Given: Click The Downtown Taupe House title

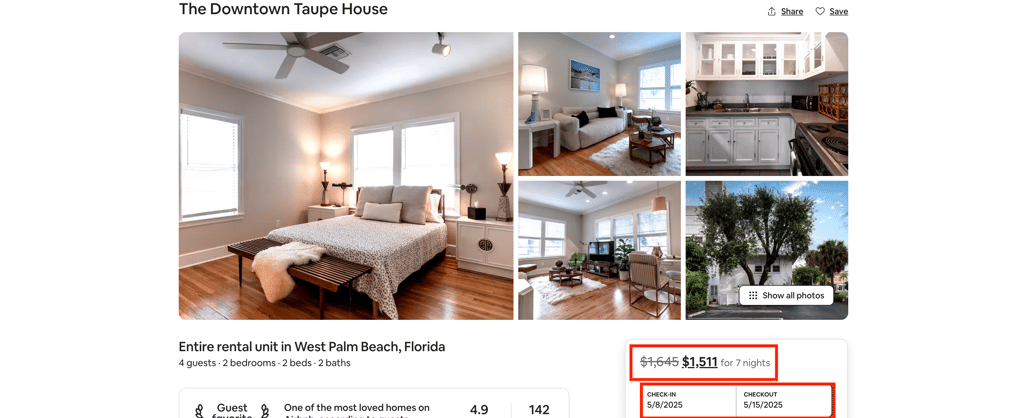Looking at the screenshot, I should click(283, 9).
